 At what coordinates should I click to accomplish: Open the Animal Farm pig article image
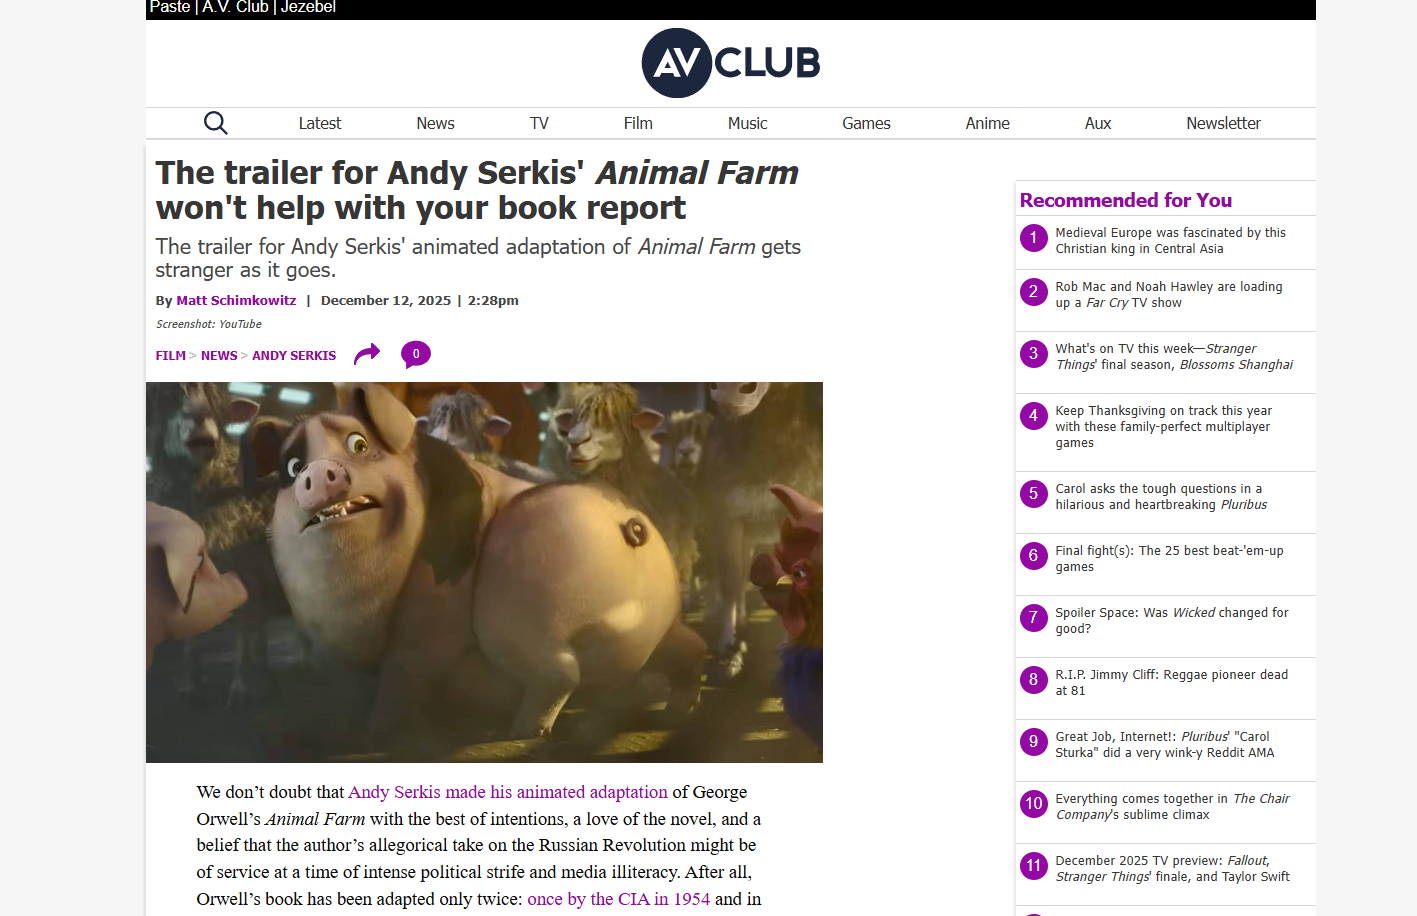point(484,572)
